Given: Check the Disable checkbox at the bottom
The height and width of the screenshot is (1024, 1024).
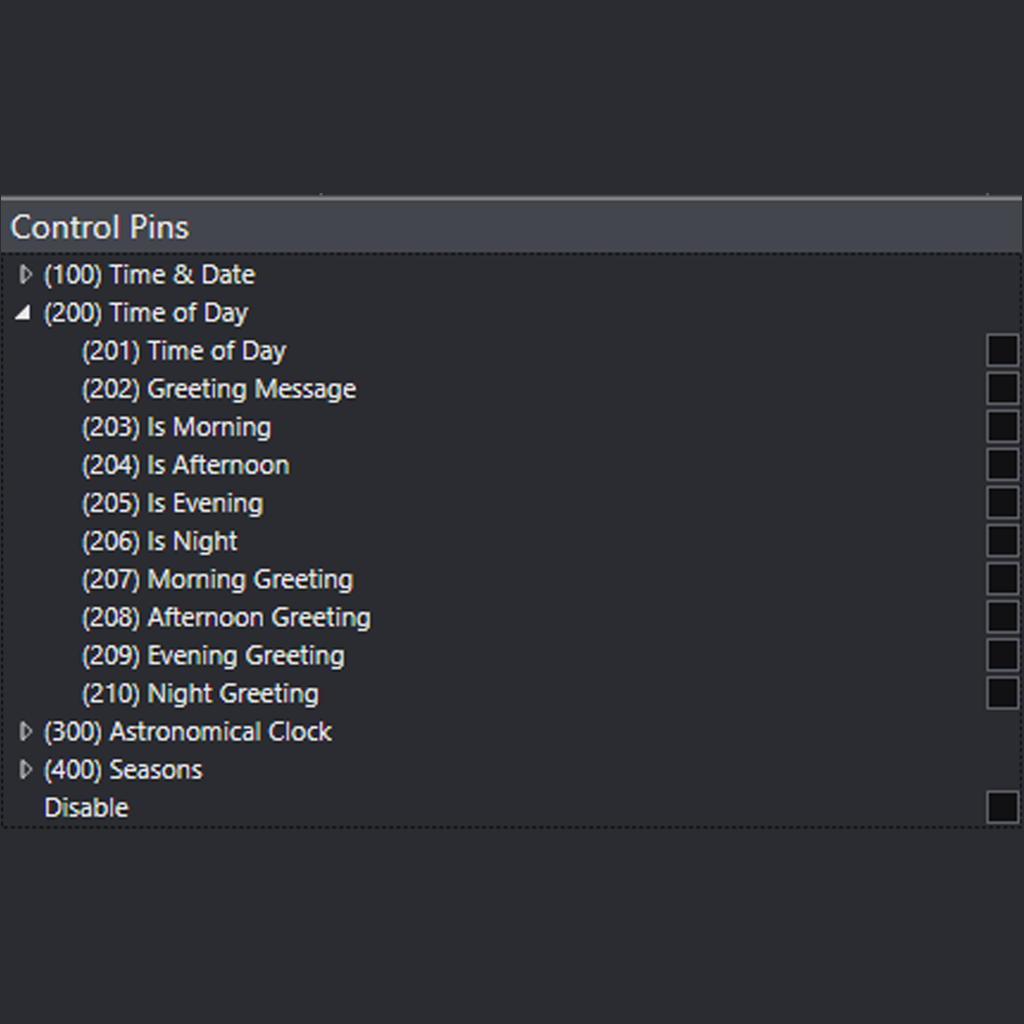Looking at the screenshot, I should click(1001, 806).
